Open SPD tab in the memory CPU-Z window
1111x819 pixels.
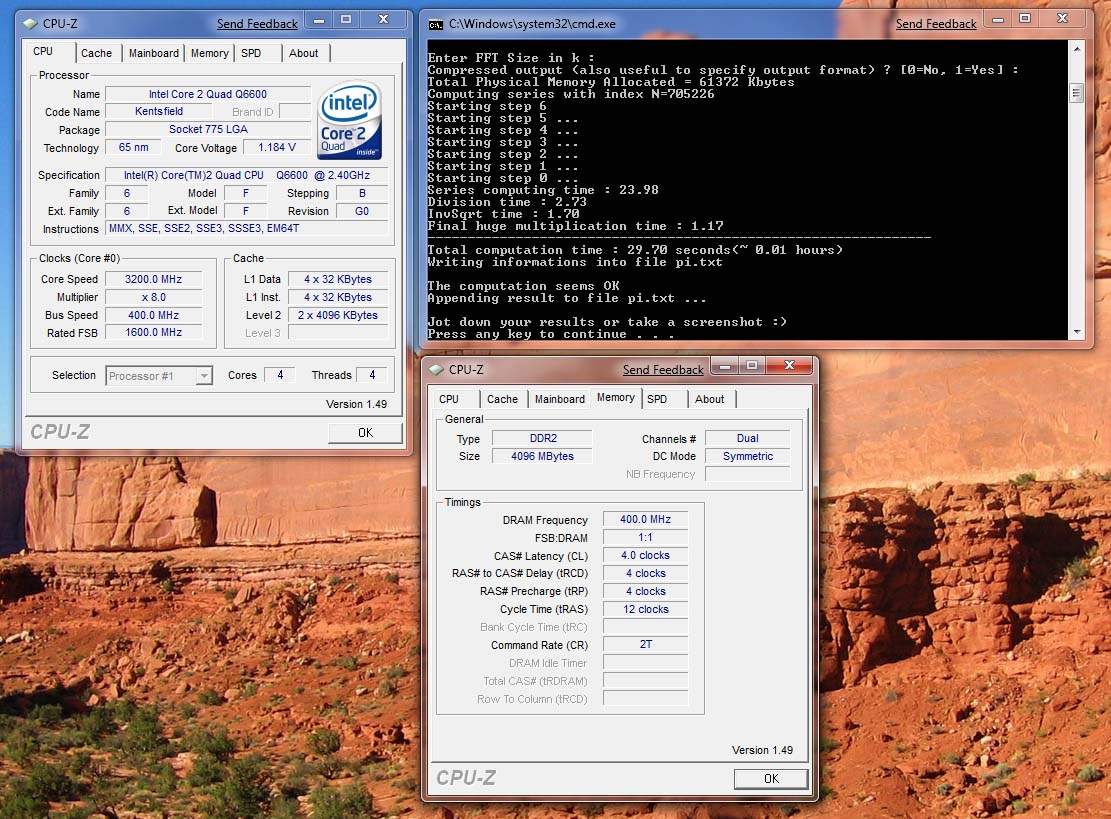point(657,399)
